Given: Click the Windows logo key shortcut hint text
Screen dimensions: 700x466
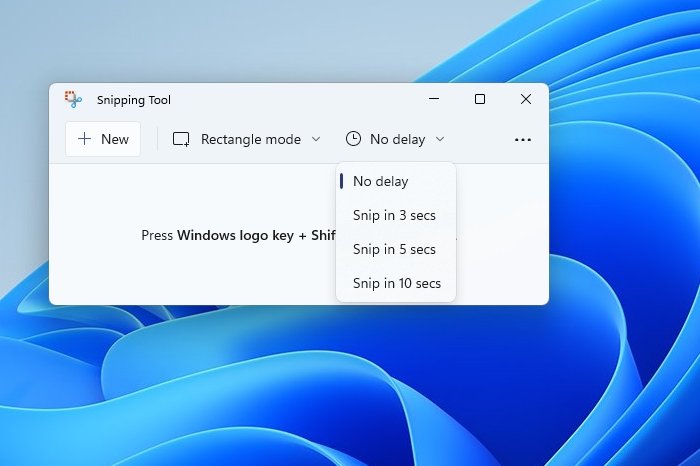Looking at the screenshot, I should (x=239, y=235).
